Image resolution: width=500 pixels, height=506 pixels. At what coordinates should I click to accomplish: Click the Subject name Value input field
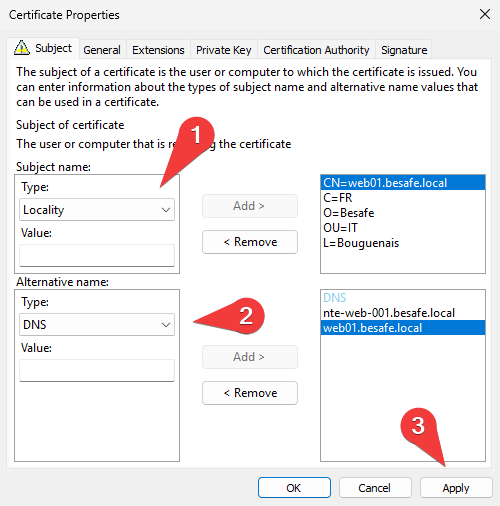(97, 255)
